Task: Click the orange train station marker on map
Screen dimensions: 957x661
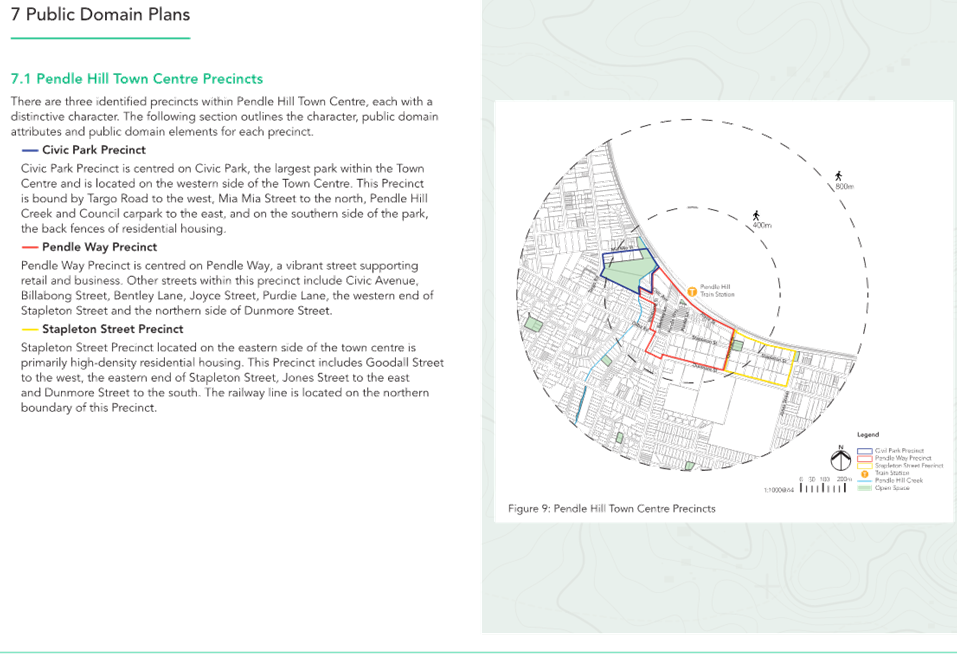Action: coord(692,291)
